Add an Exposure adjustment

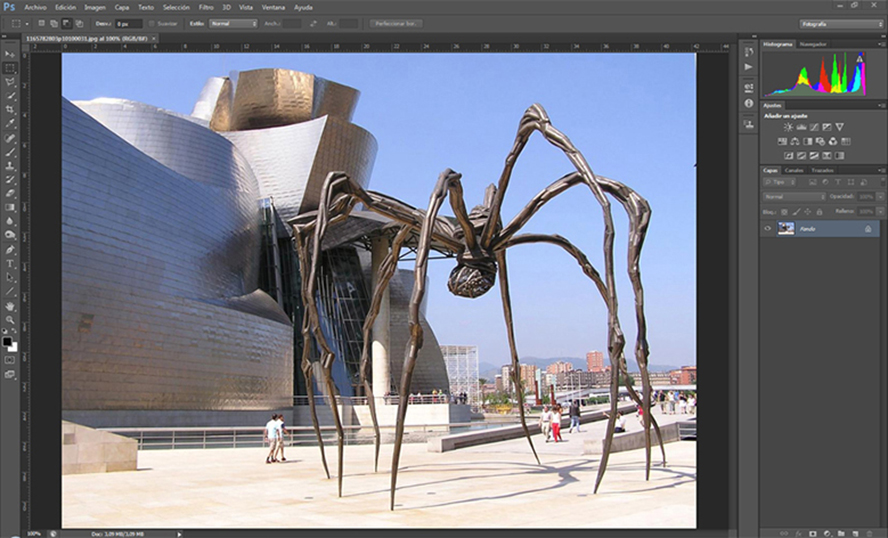point(827,127)
